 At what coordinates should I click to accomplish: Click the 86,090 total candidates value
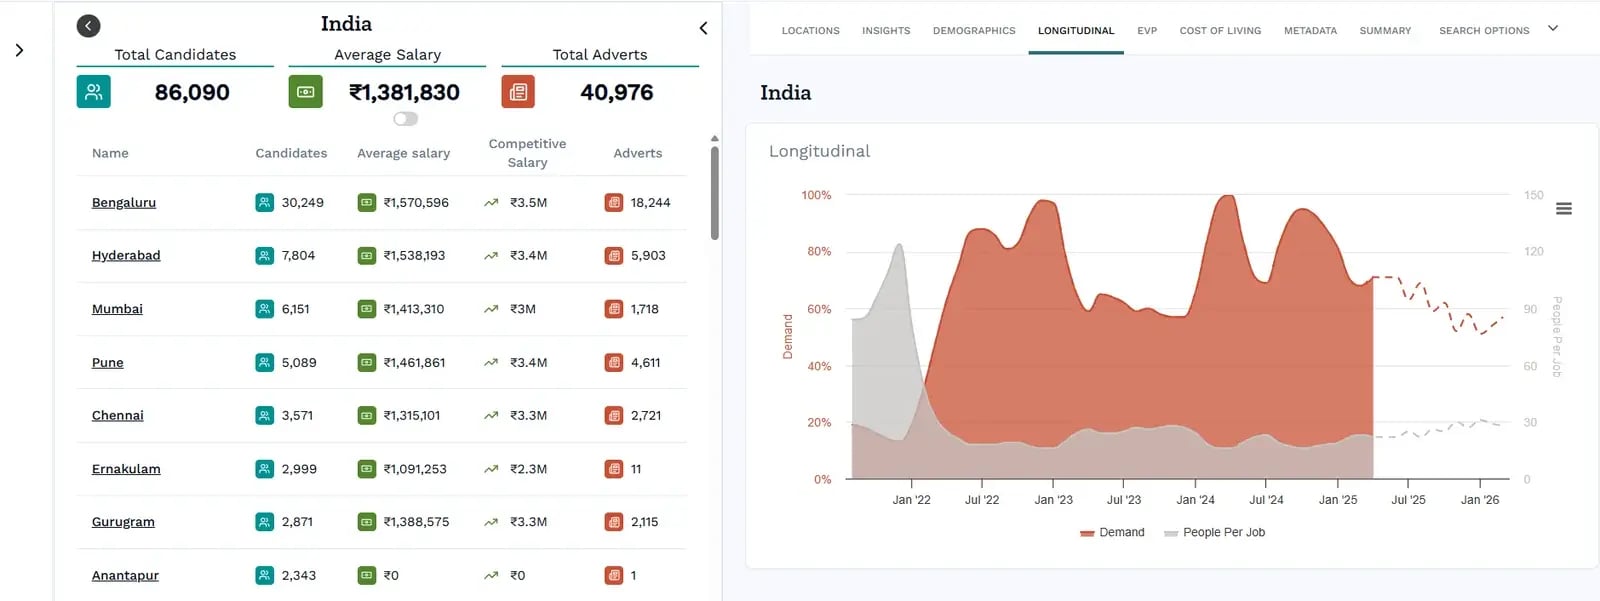click(x=192, y=93)
